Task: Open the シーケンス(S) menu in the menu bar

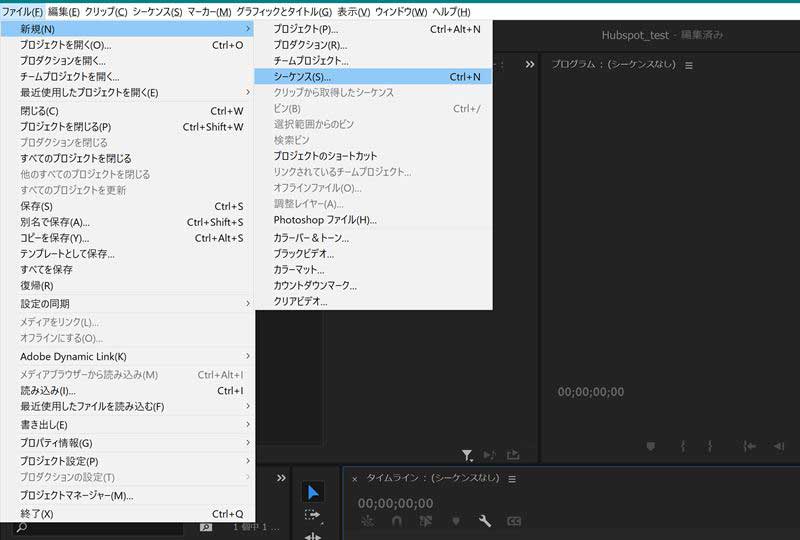Action: 157,11
